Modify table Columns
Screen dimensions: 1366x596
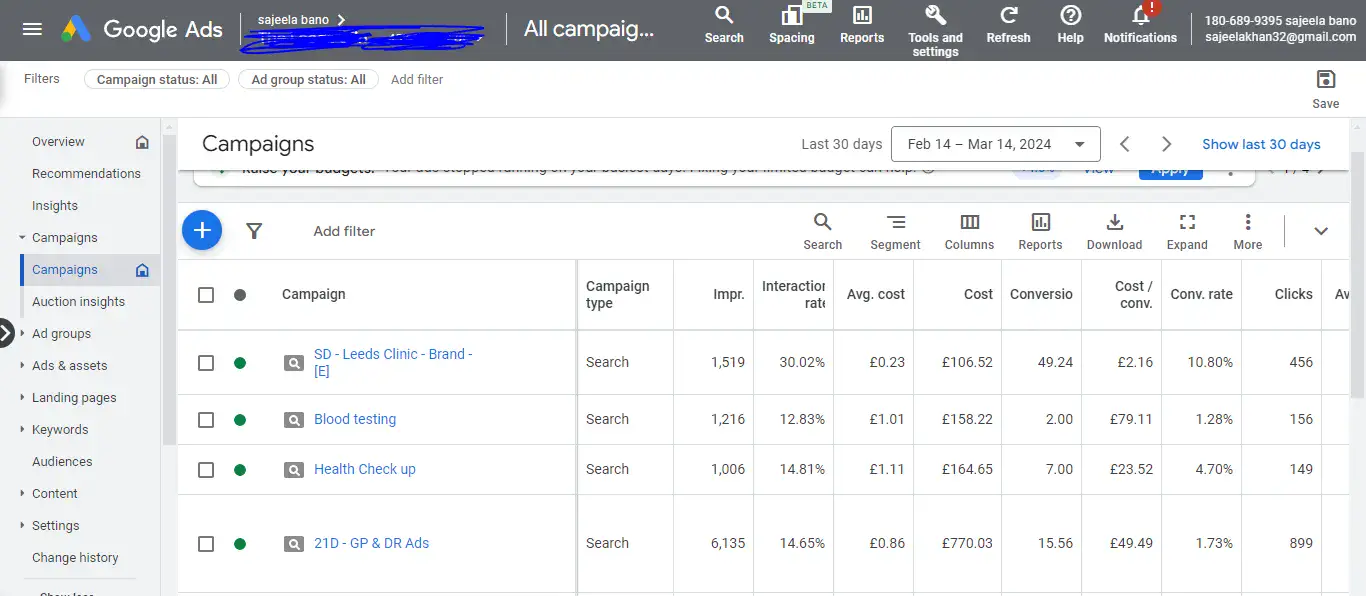[969, 231]
